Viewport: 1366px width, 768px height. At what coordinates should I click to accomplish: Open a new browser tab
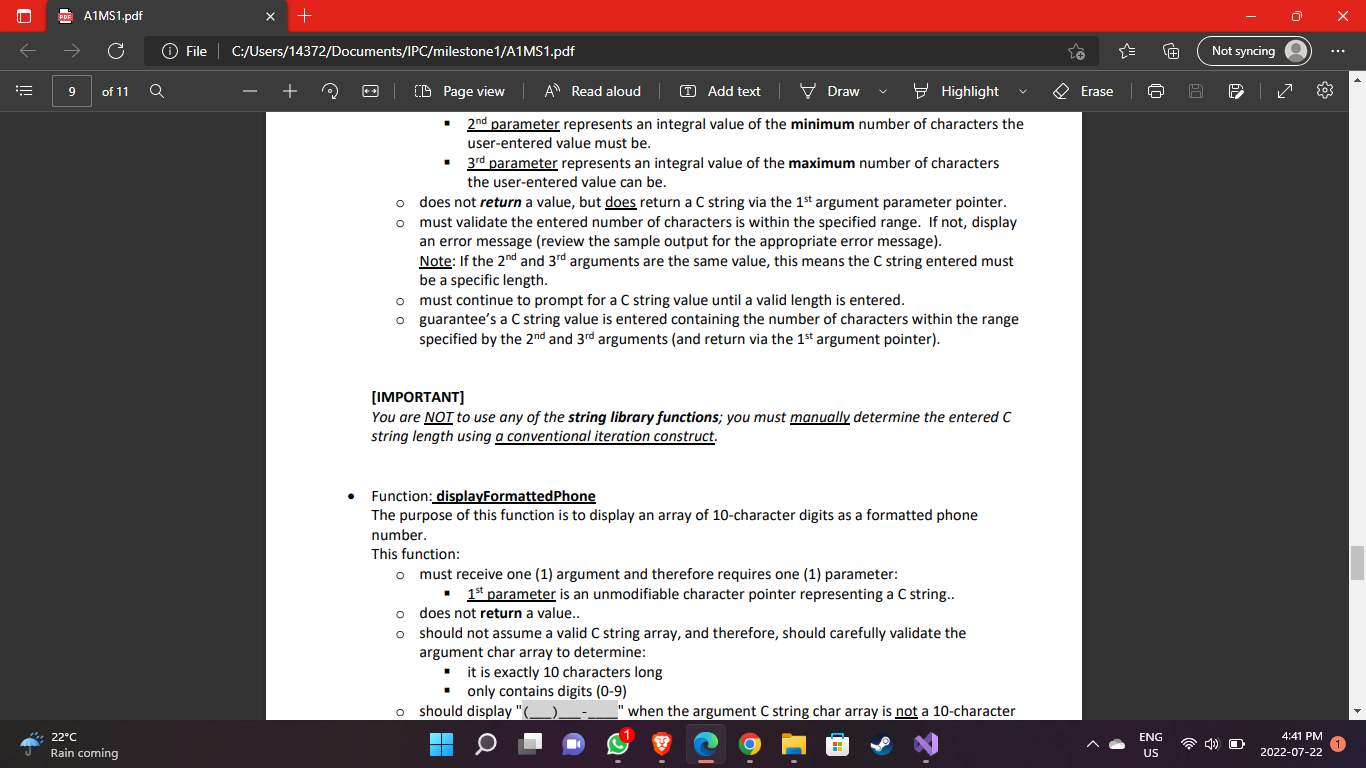click(306, 16)
